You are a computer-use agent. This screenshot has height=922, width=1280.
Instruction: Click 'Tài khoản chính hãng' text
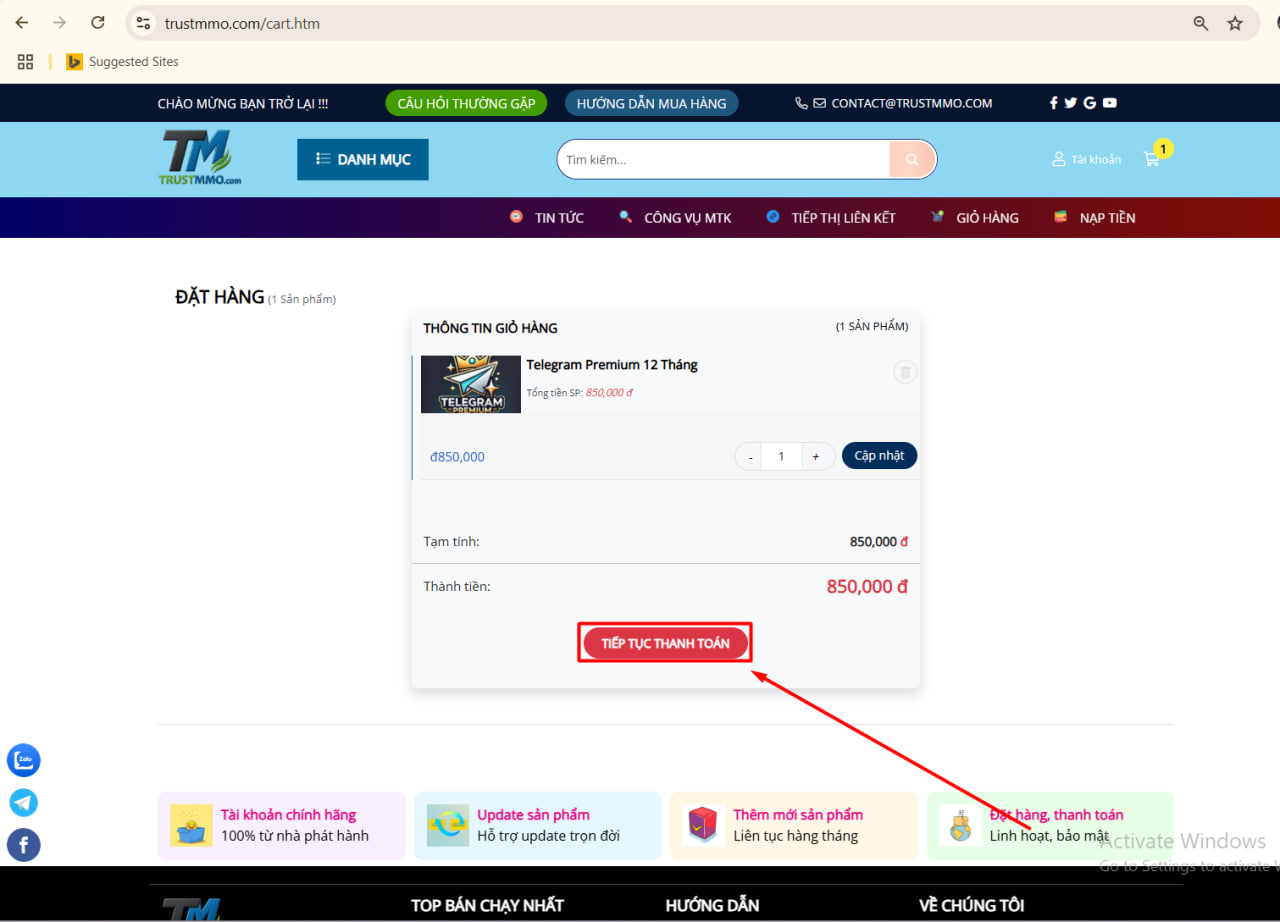pyautogui.click(x=288, y=815)
